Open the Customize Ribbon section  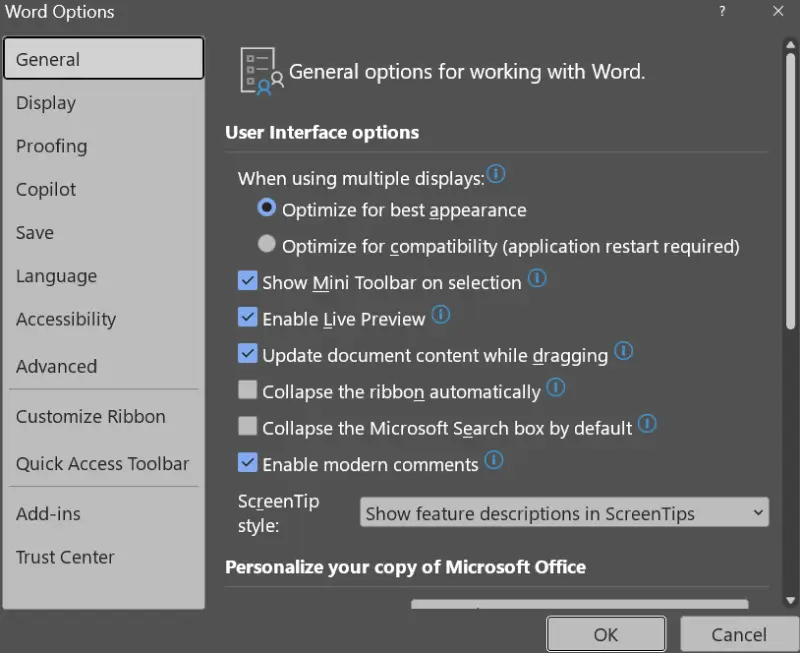tap(91, 416)
